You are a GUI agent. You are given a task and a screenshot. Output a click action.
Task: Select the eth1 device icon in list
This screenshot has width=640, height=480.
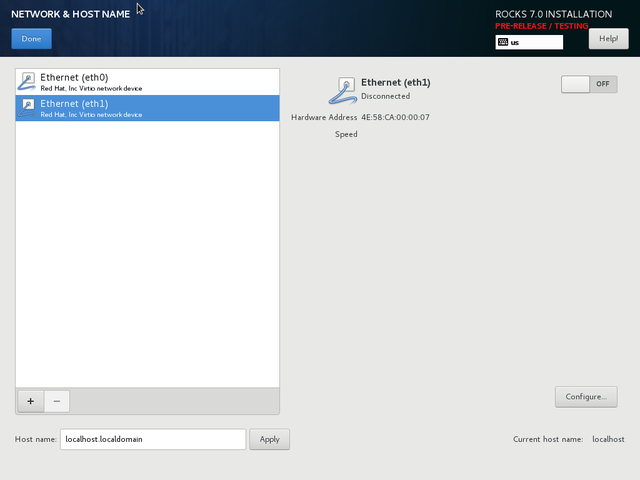point(27,108)
